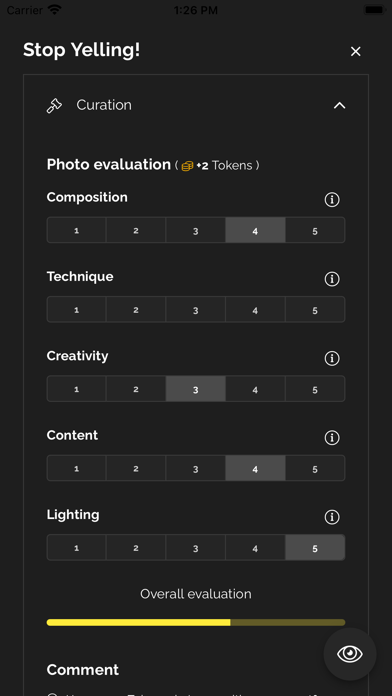The width and height of the screenshot is (392, 696).
Task: Click the Curation gavel icon
Action: (x=54, y=106)
